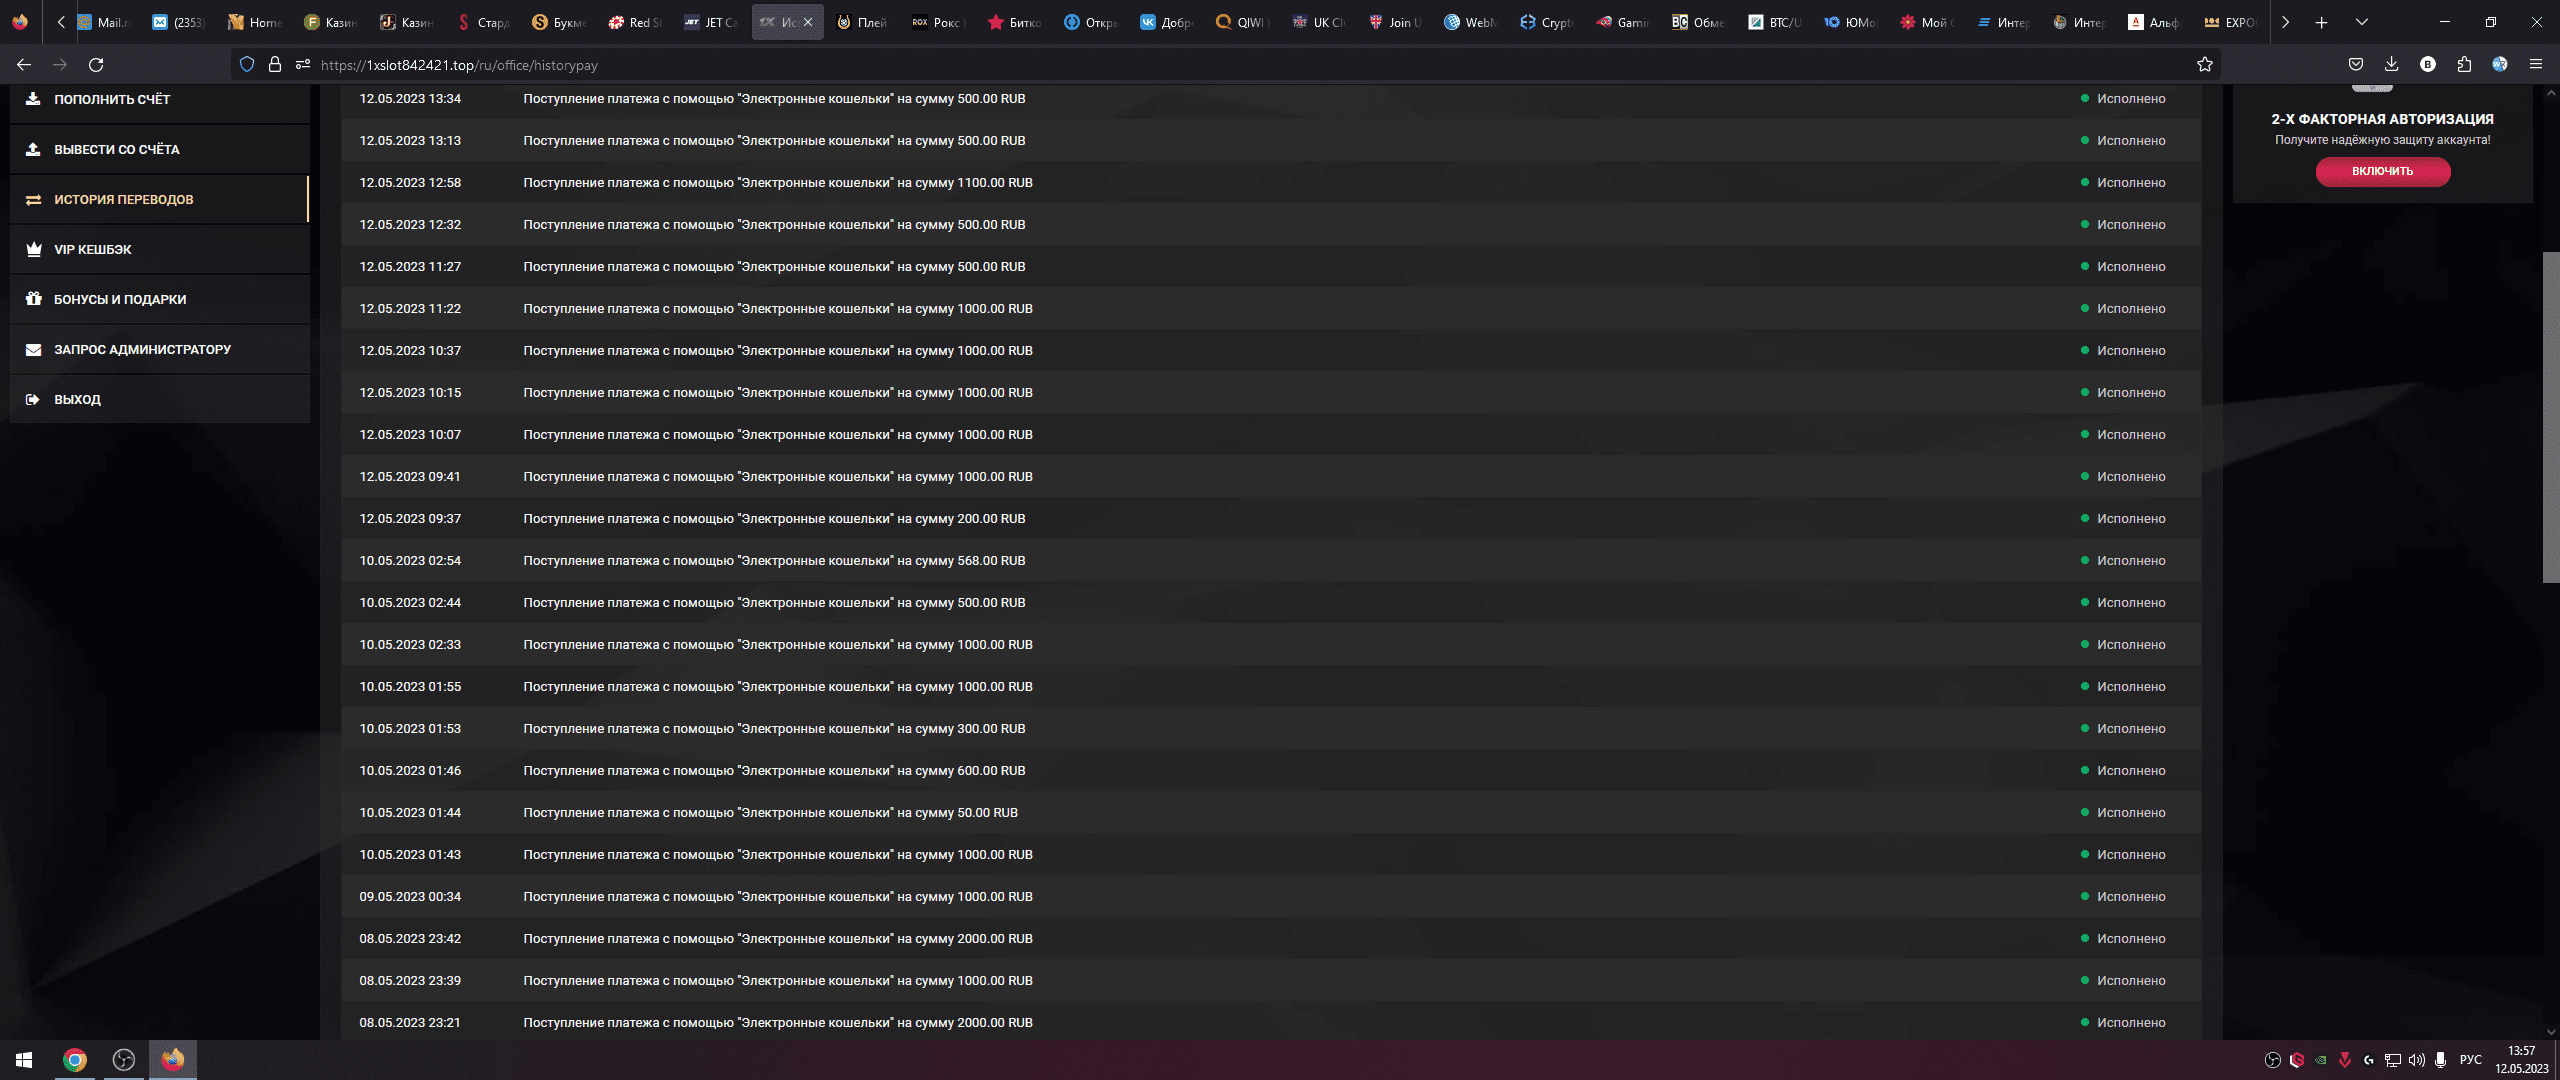The width and height of the screenshot is (2560, 1080).
Task: Click the site padlock security icon
Action: click(x=274, y=65)
